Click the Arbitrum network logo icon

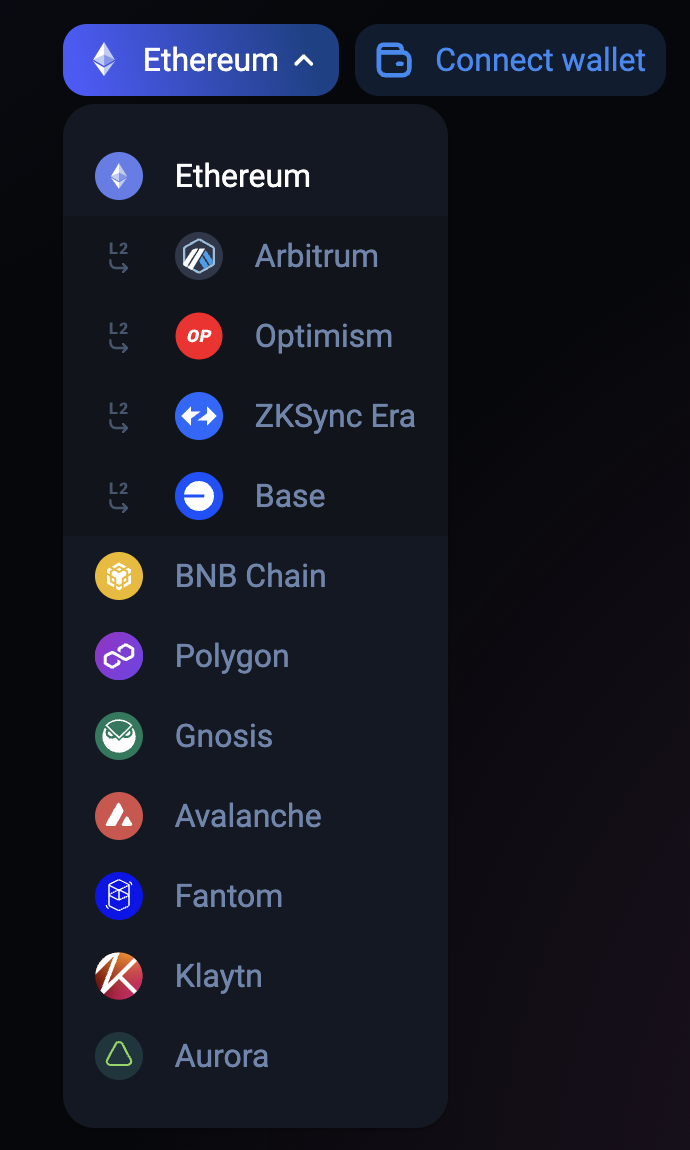198,256
